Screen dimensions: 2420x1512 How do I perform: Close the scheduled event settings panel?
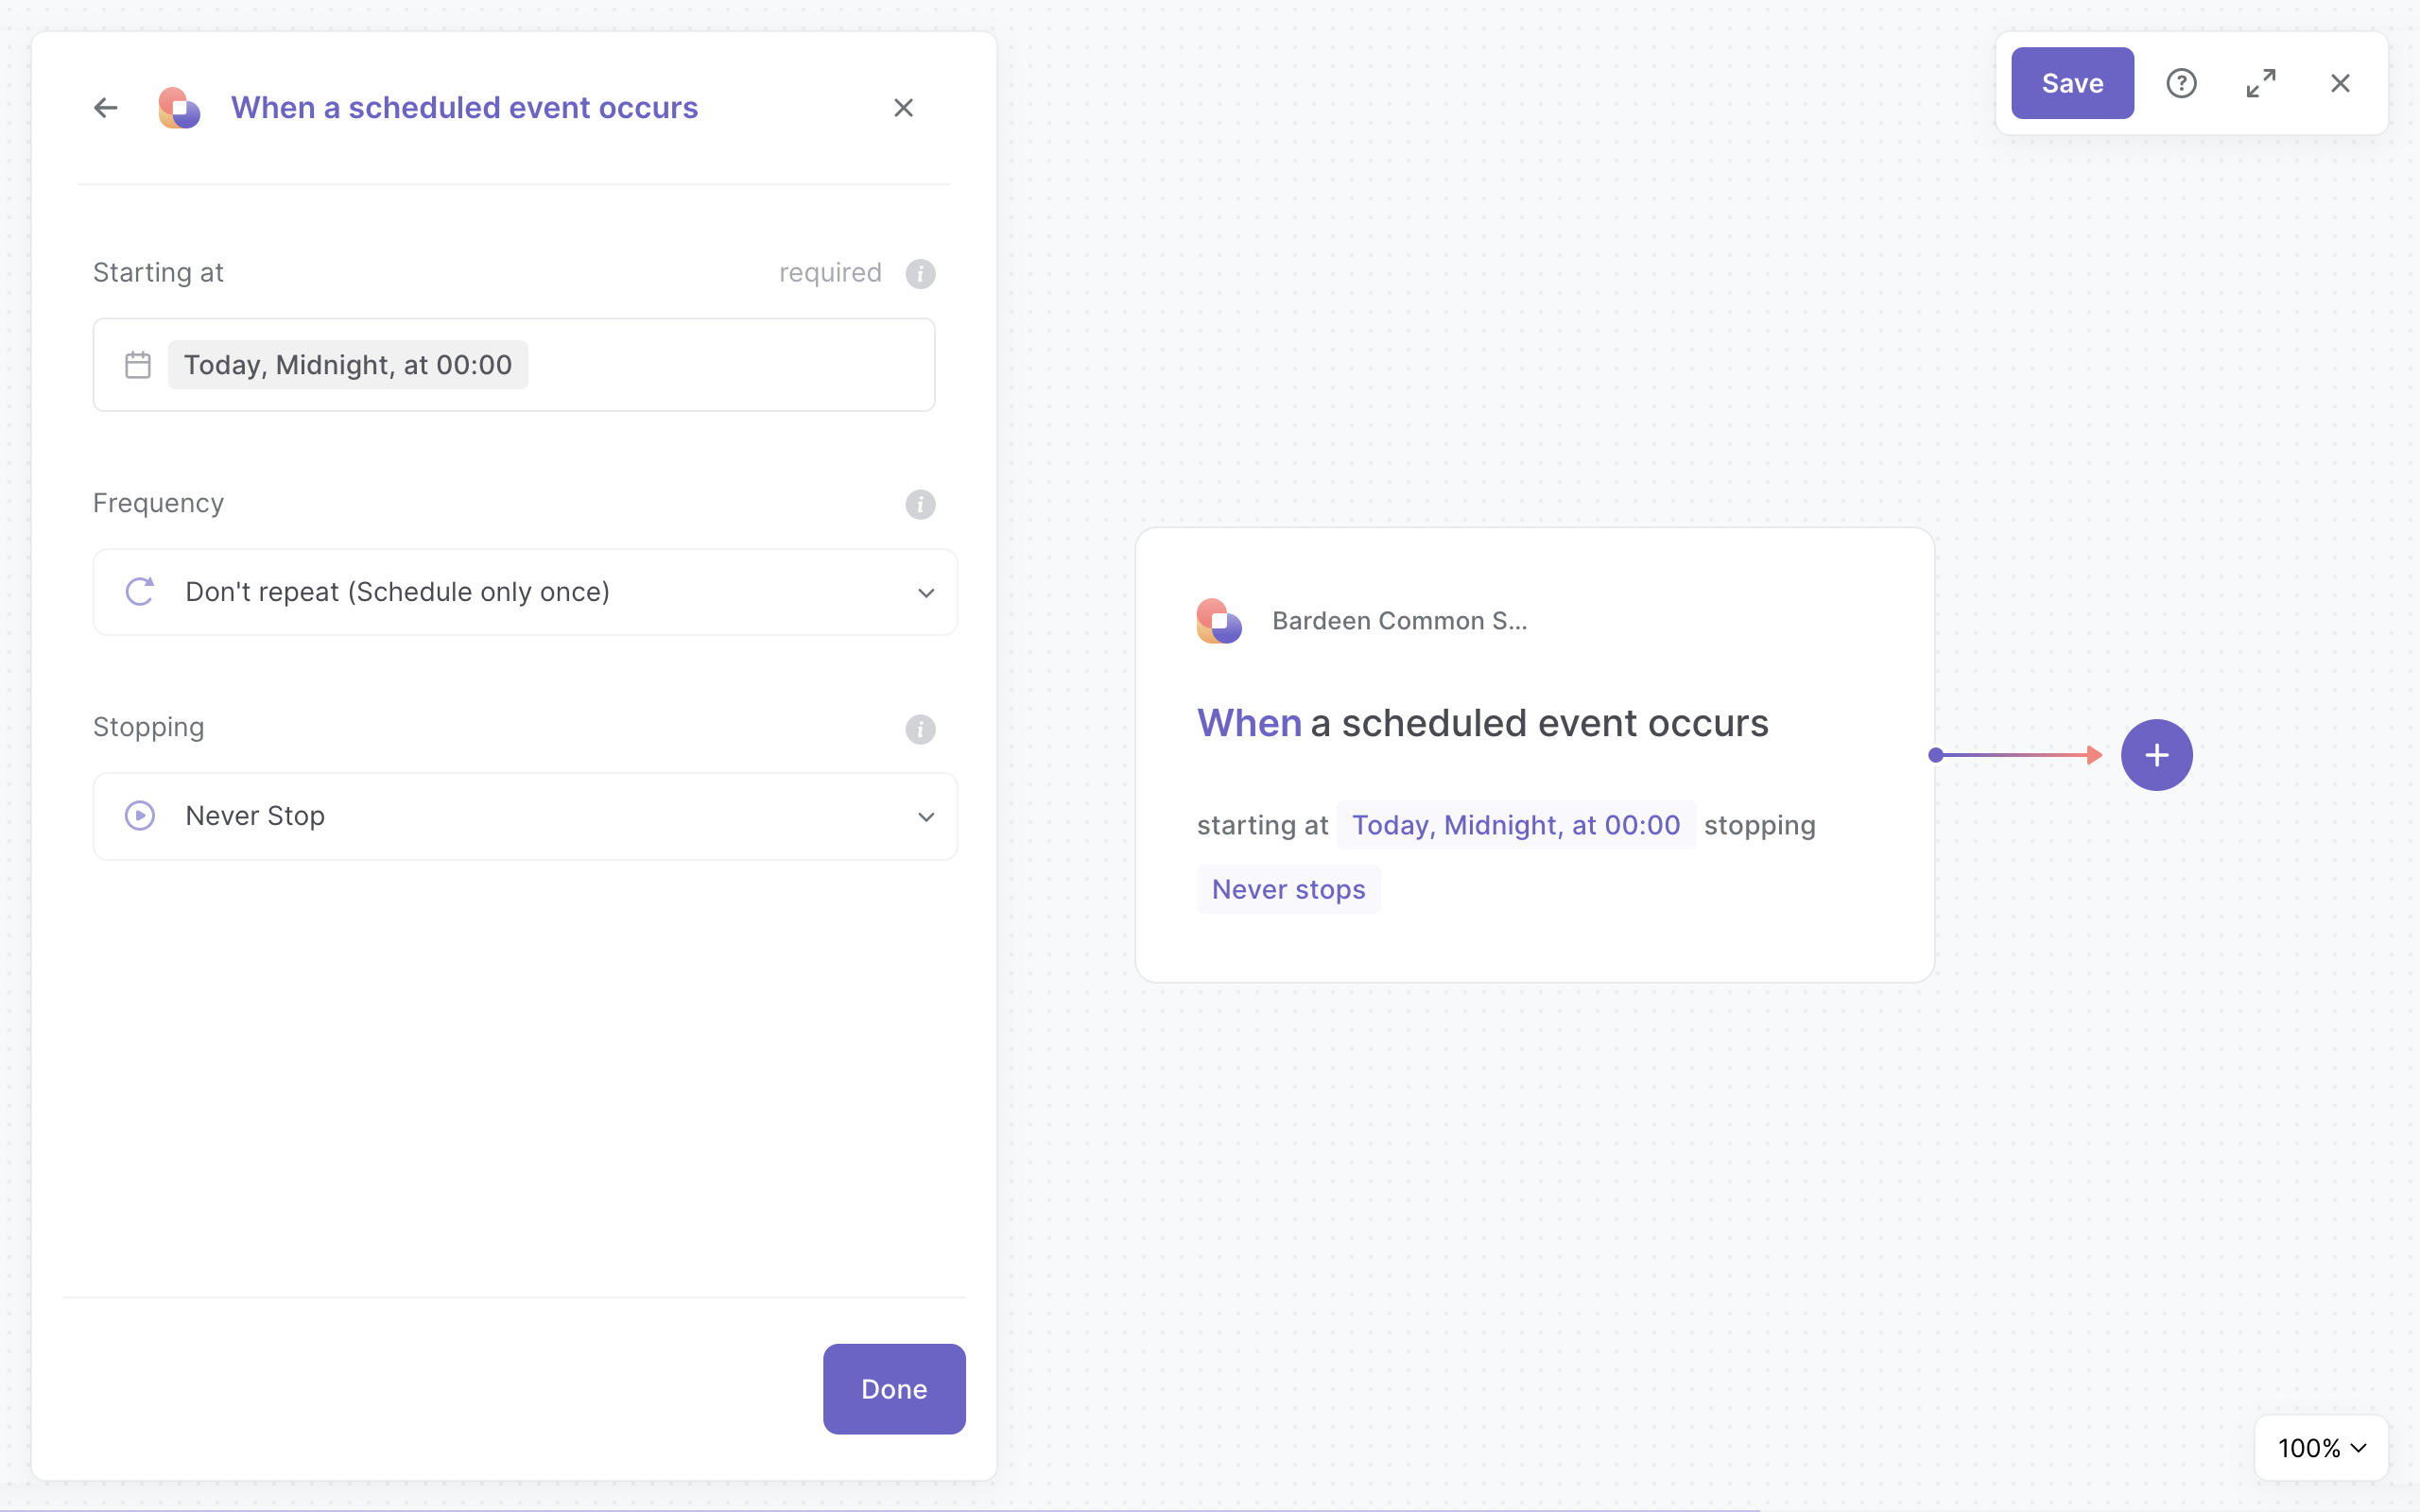pyautogui.click(x=903, y=108)
